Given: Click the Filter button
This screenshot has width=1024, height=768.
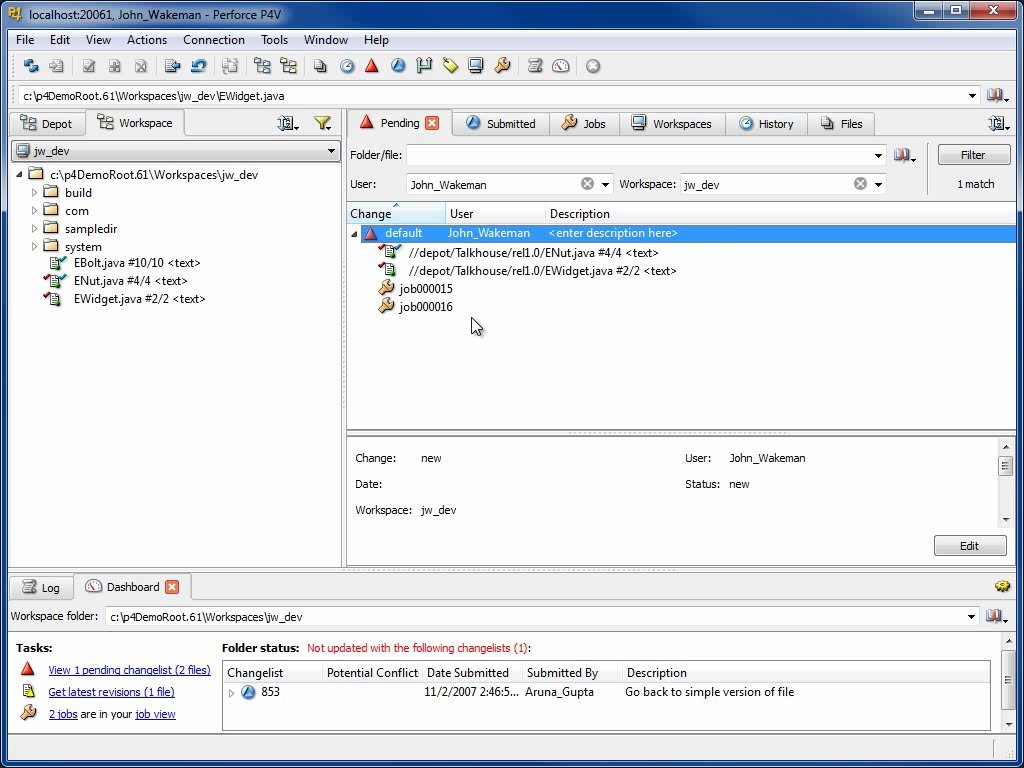Looking at the screenshot, I should (973, 155).
